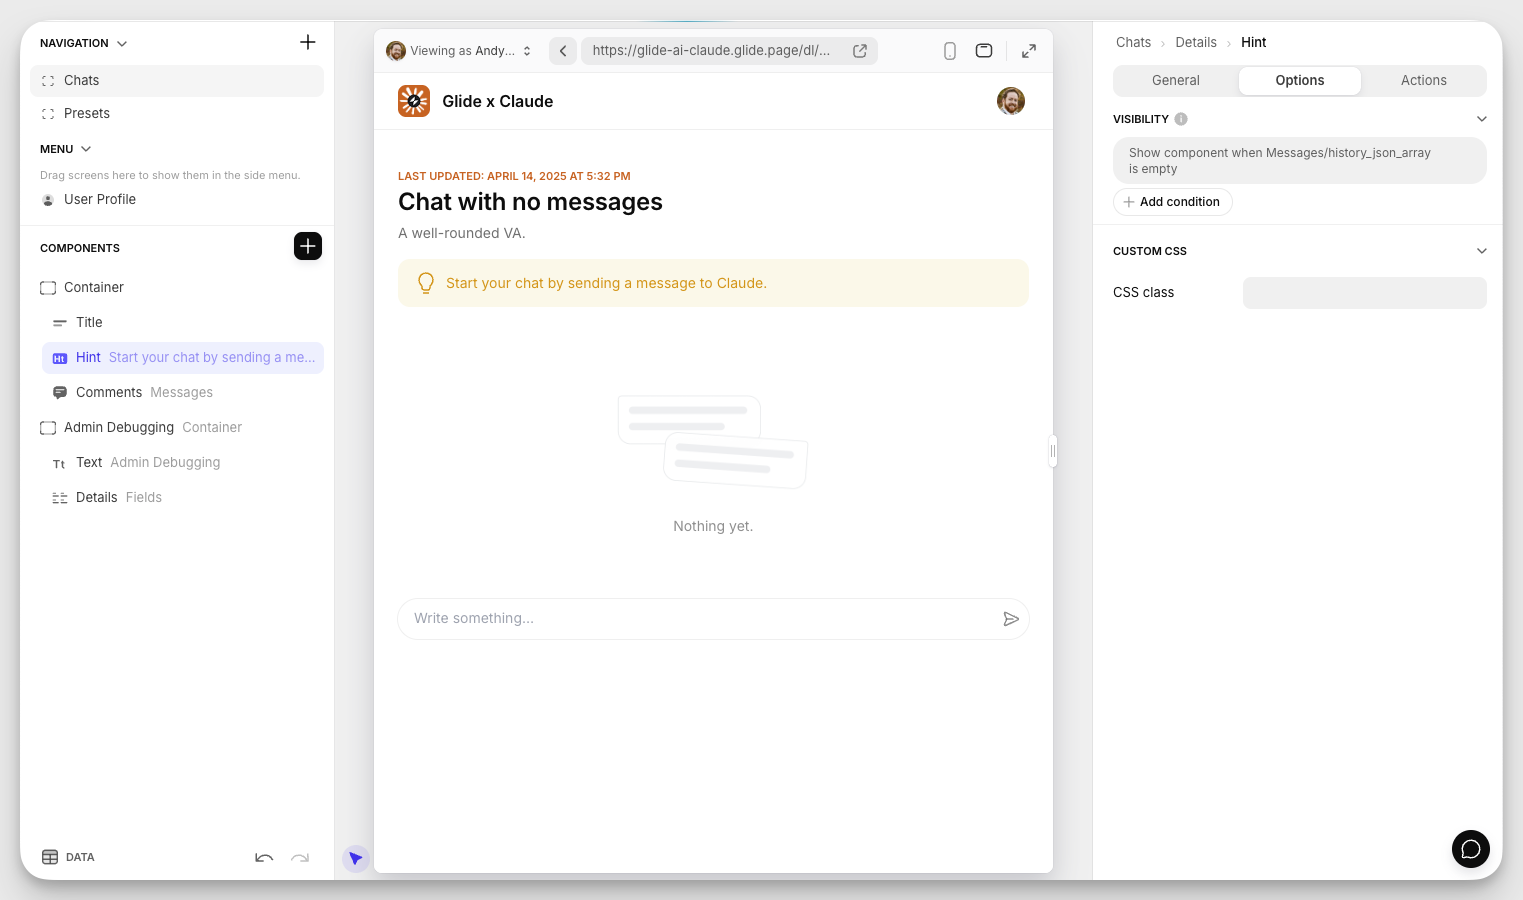This screenshot has width=1523, height=900.
Task: Show info about Visibility
Action: pos(1181,119)
